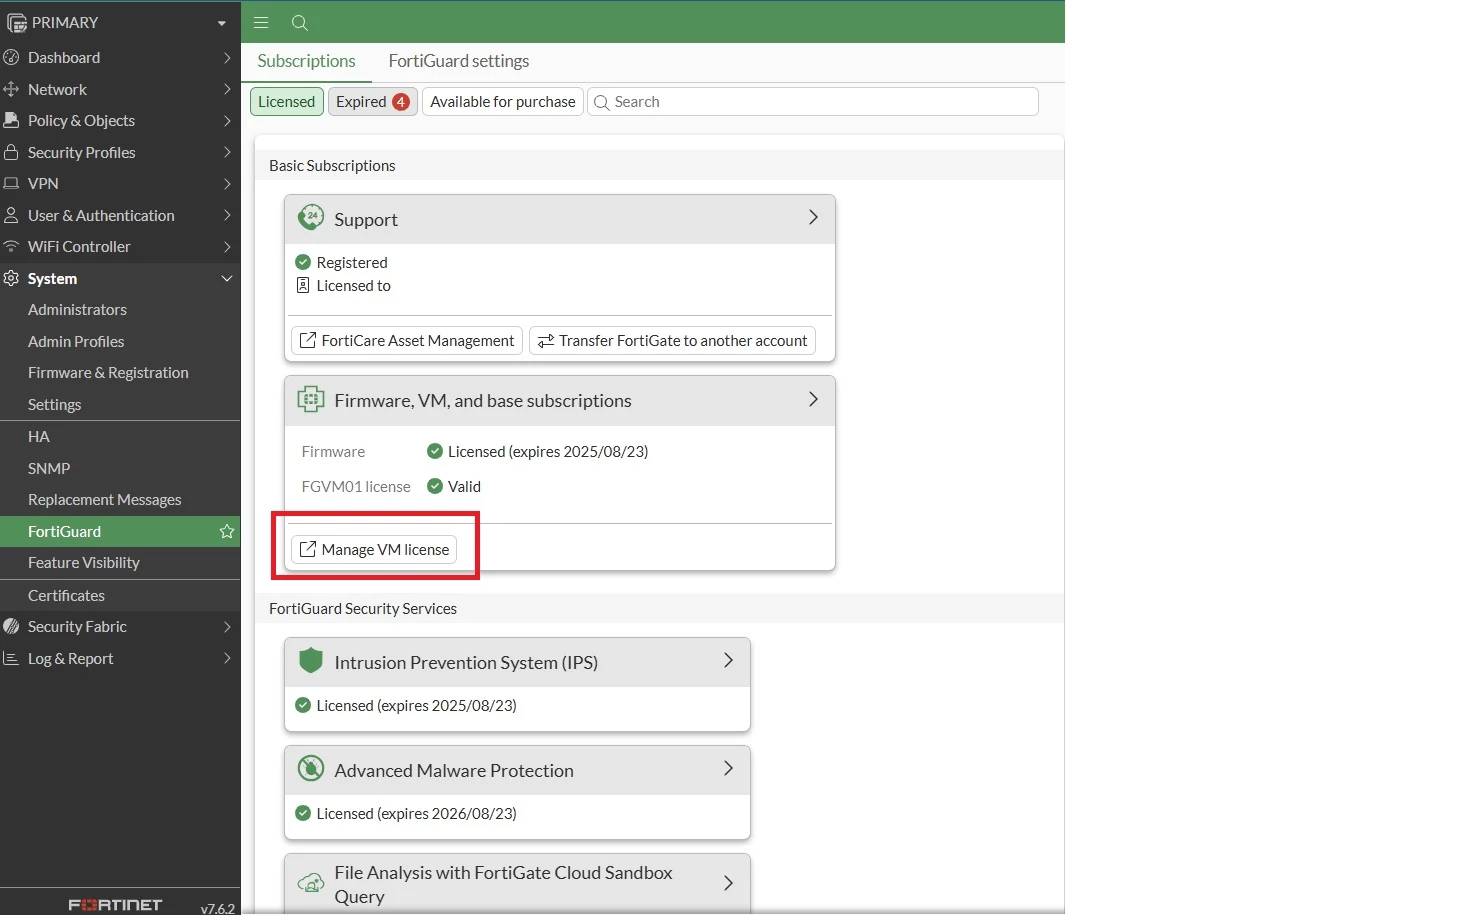This screenshot has width=1477, height=915.
Task: Expand the Advanced Malware Protection chevron
Action: coord(728,768)
